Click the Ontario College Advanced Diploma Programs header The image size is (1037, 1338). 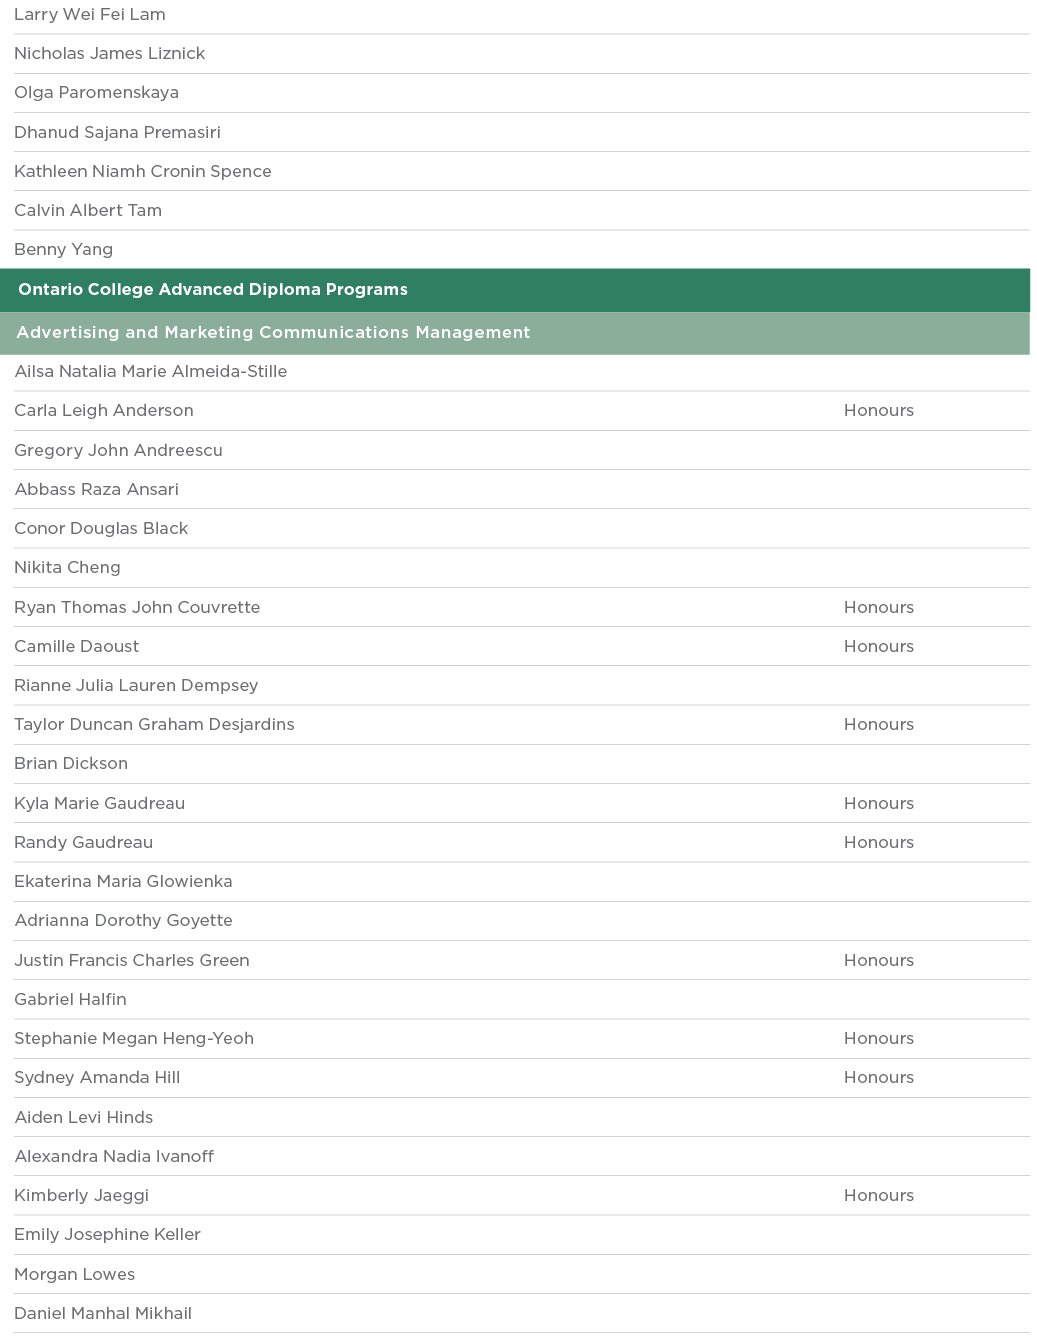click(213, 290)
